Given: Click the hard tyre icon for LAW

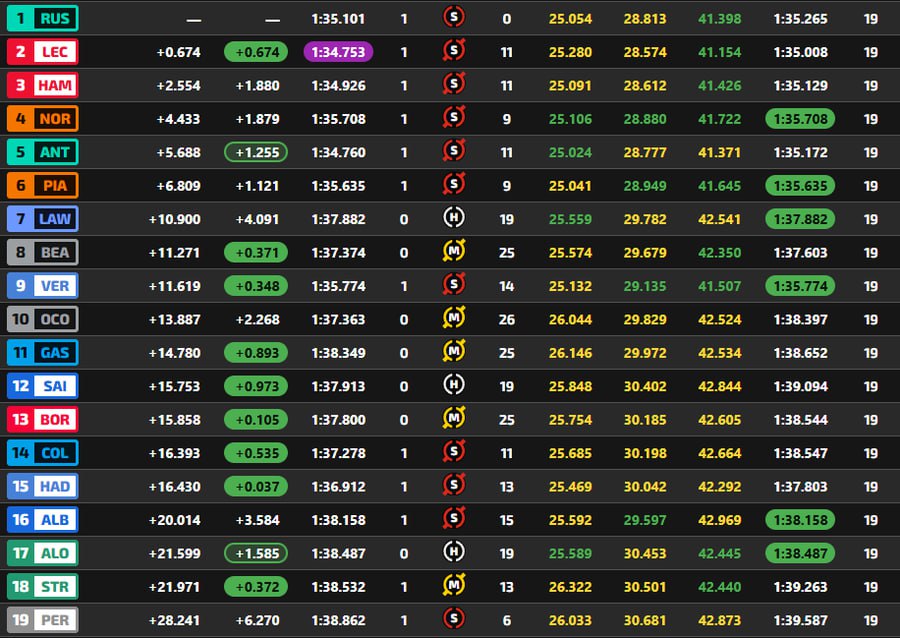Looking at the screenshot, I should click(x=454, y=218).
